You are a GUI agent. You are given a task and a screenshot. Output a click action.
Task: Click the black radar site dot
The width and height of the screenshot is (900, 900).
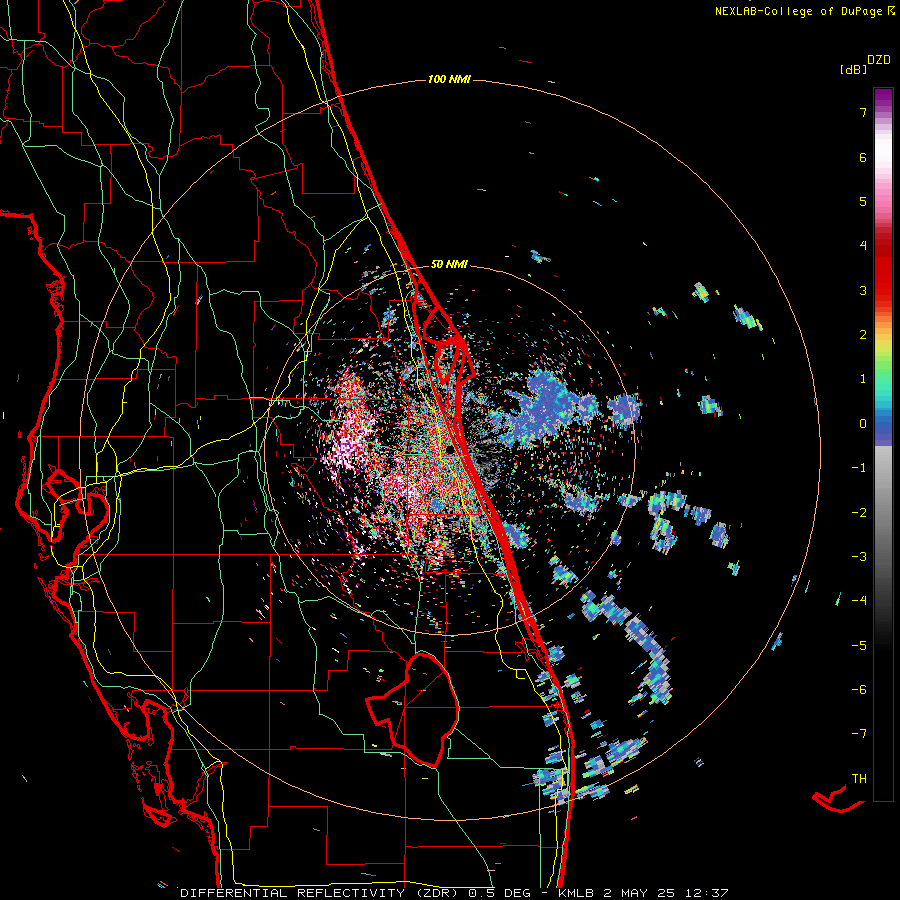click(x=451, y=449)
